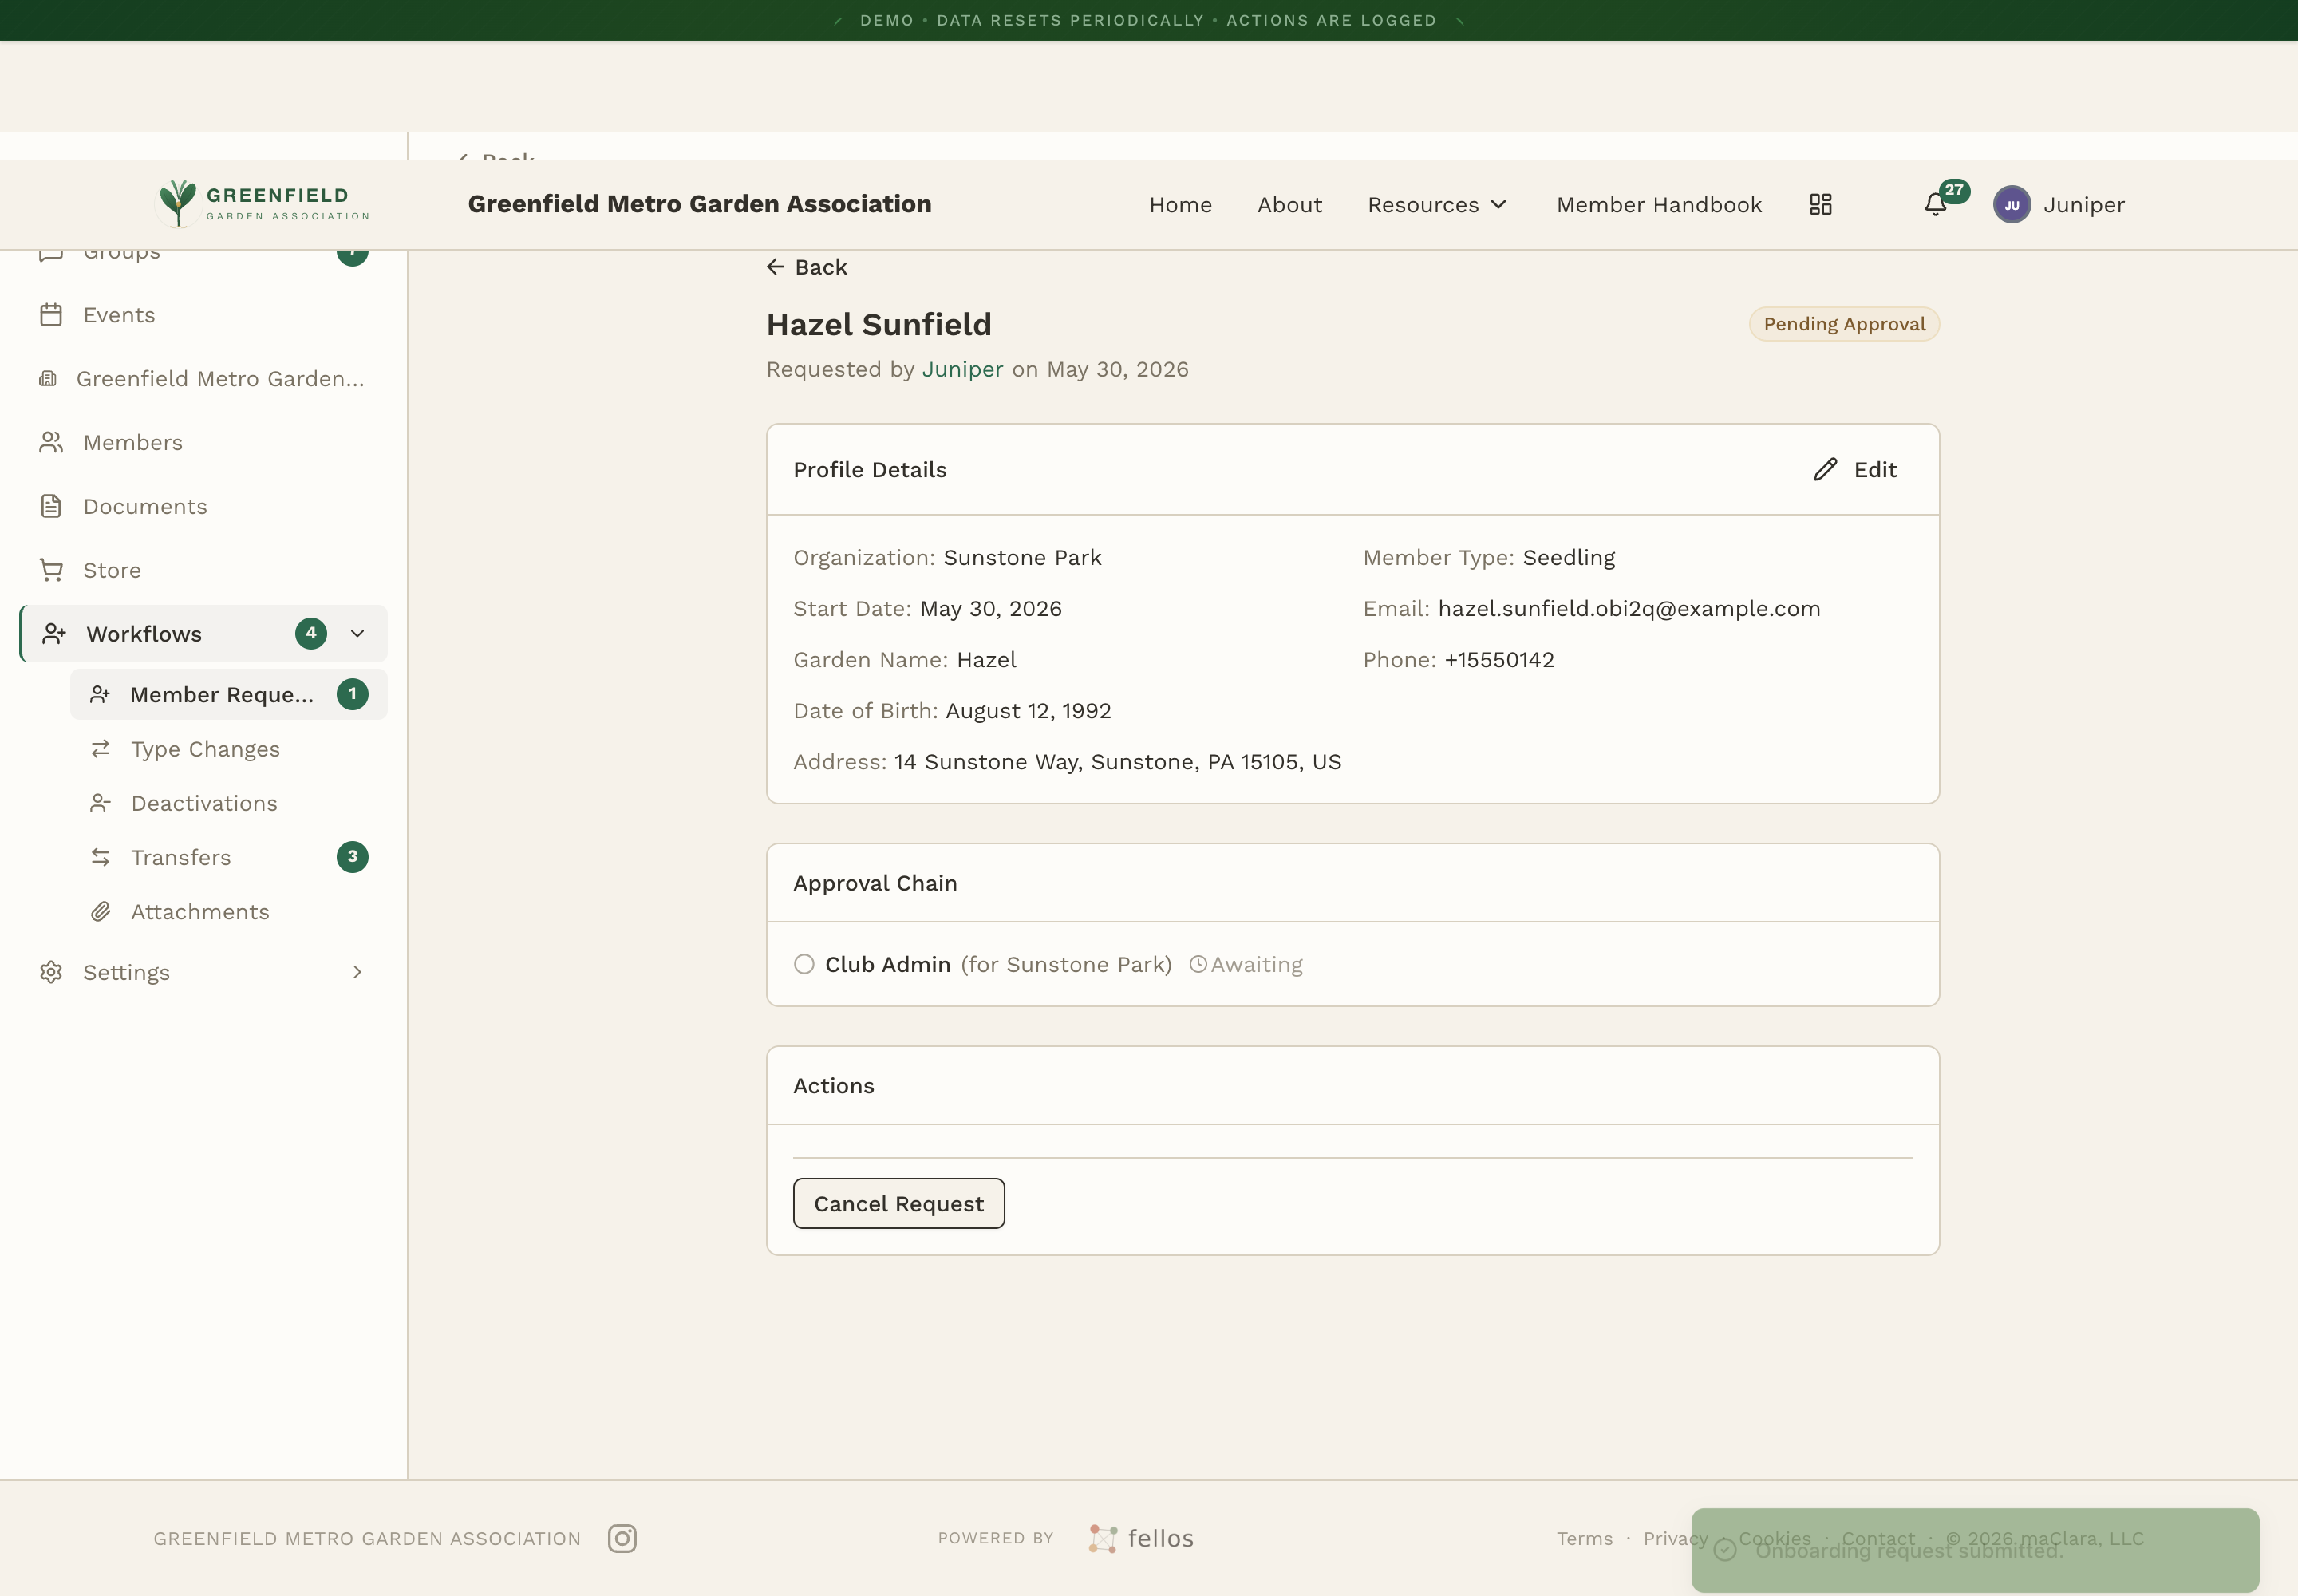Click the clock icon beside Awaiting

click(x=1197, y=965)
